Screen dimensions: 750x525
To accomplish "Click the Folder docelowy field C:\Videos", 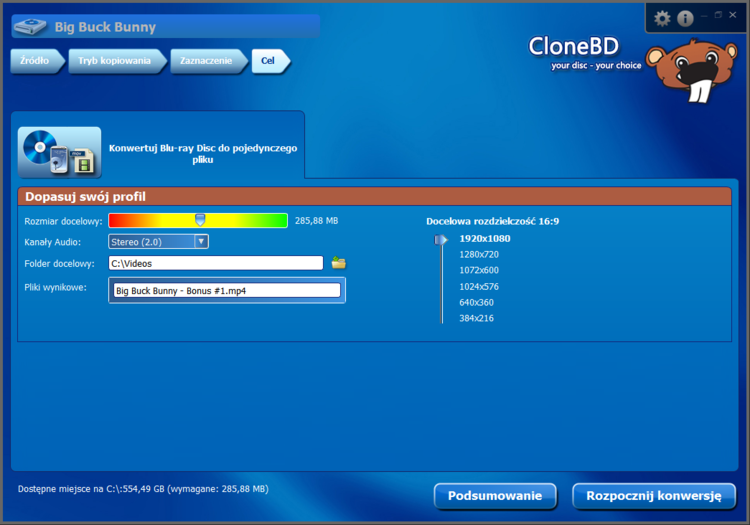I will point(216,263).
